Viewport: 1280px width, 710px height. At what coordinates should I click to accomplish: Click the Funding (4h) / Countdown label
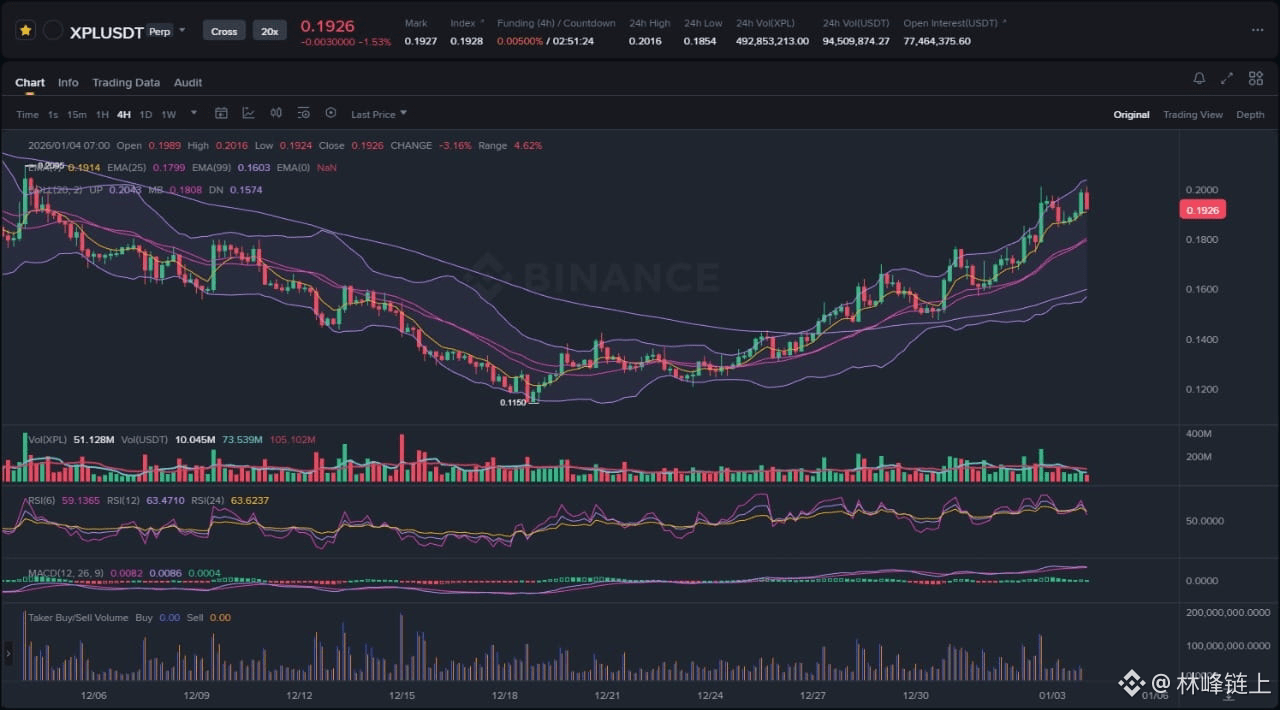point(556,23)
